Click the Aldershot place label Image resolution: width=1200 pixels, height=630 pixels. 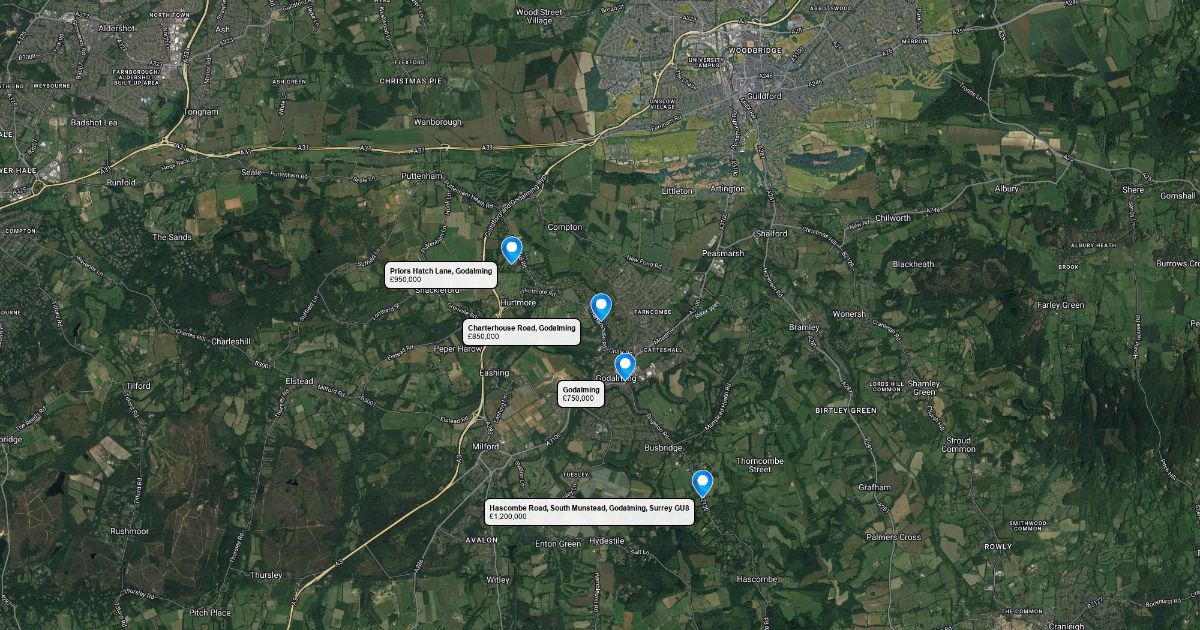(x=115, y=28)
